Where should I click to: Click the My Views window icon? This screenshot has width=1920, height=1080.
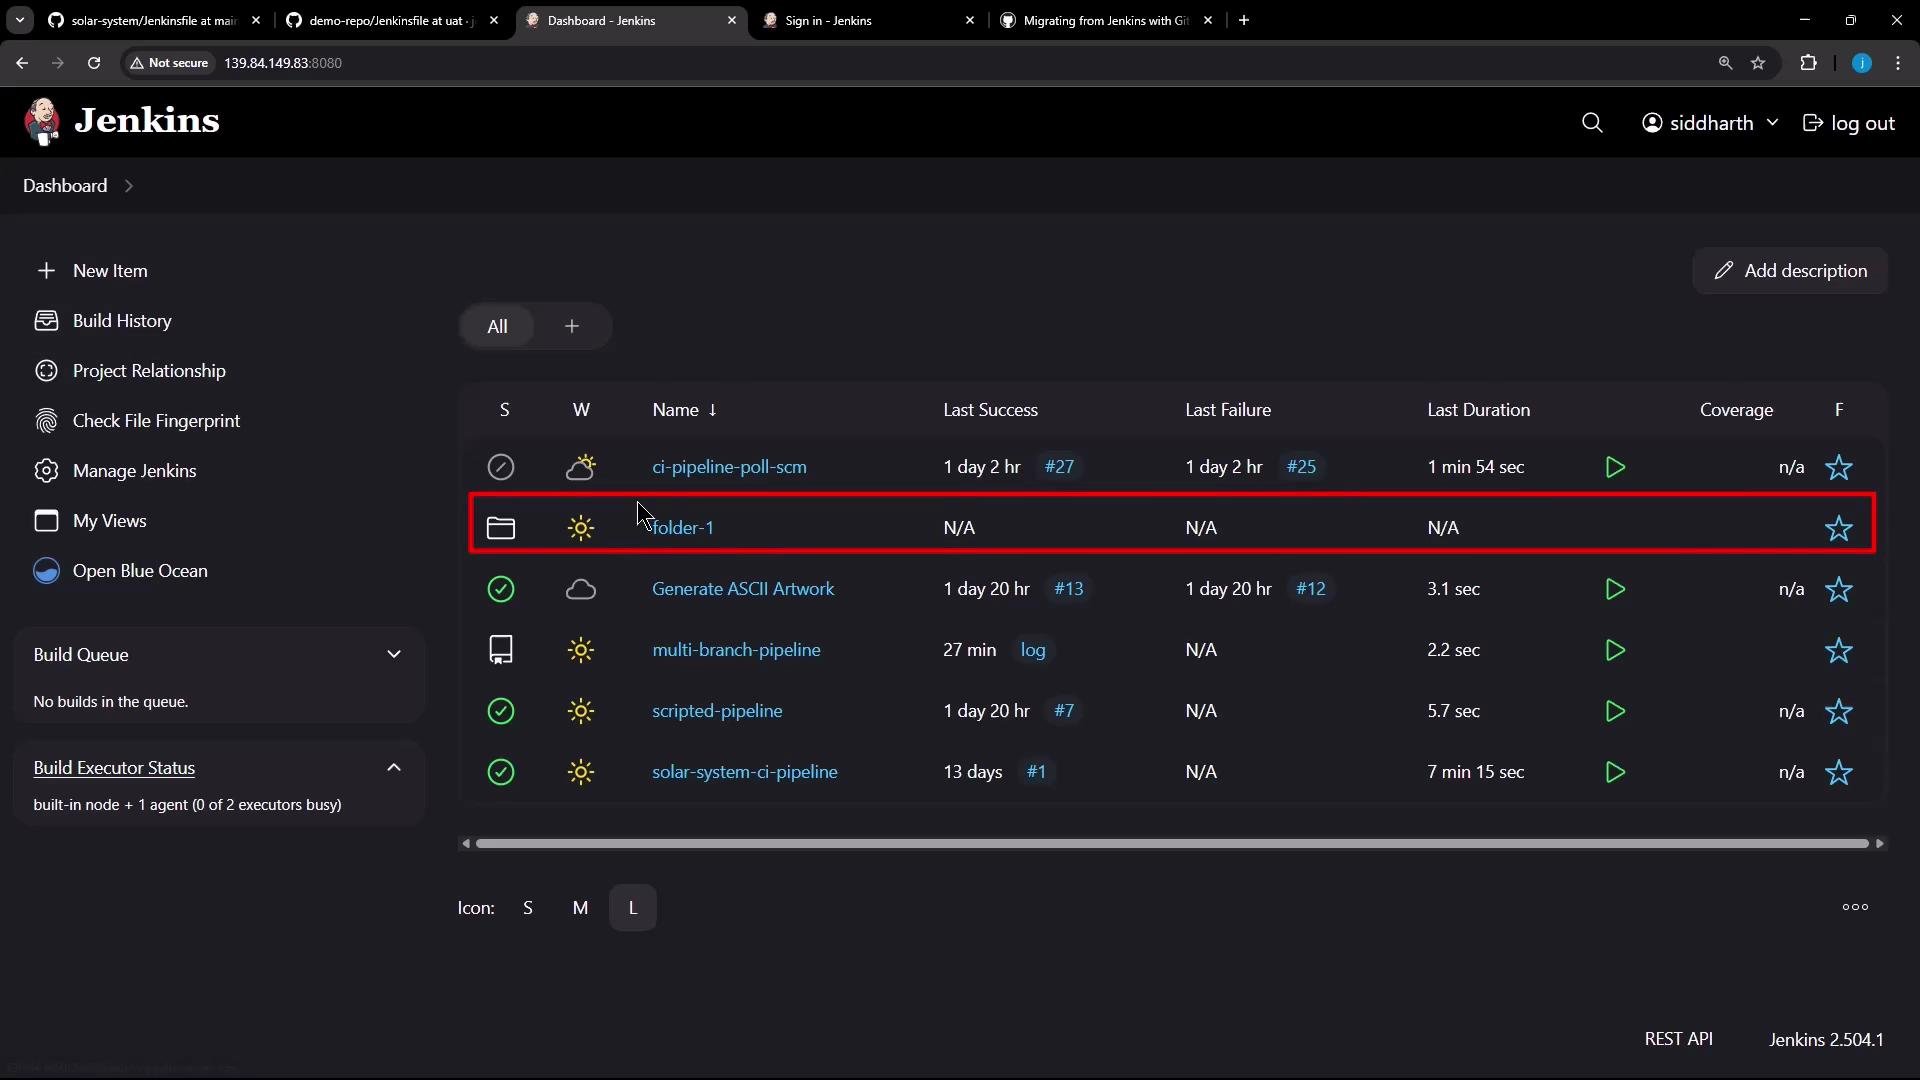click(x=46, y=521)
